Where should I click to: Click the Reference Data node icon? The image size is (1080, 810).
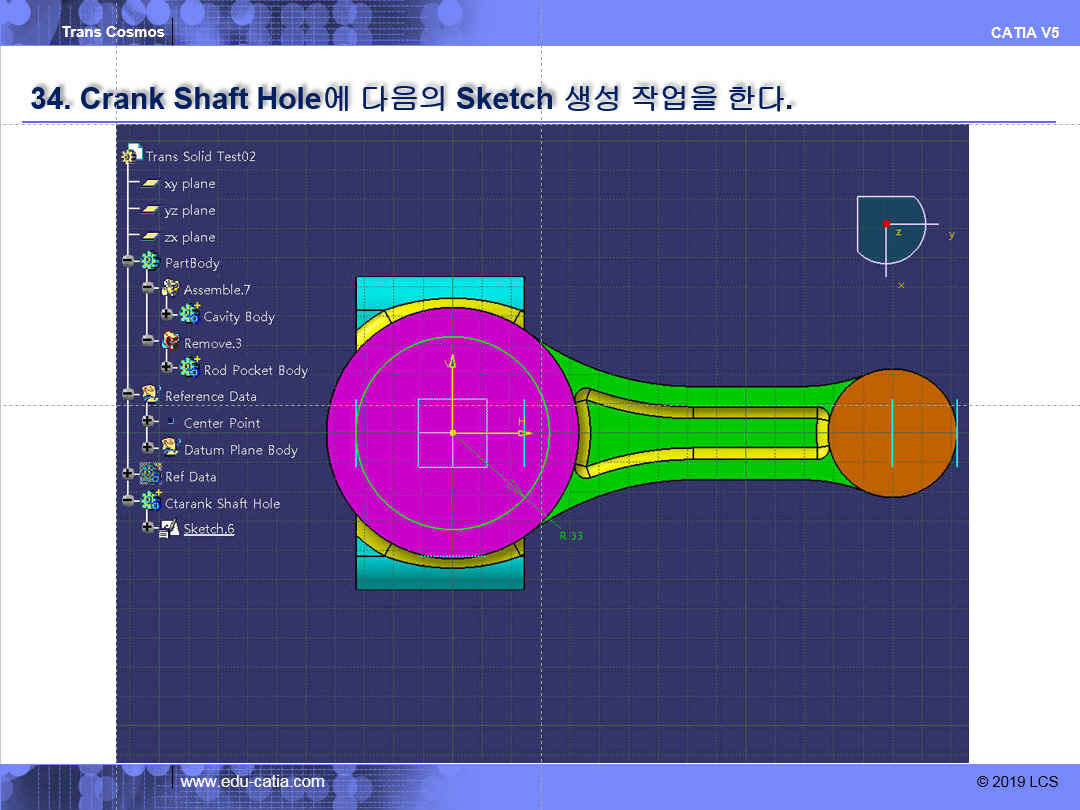point(152,395)
